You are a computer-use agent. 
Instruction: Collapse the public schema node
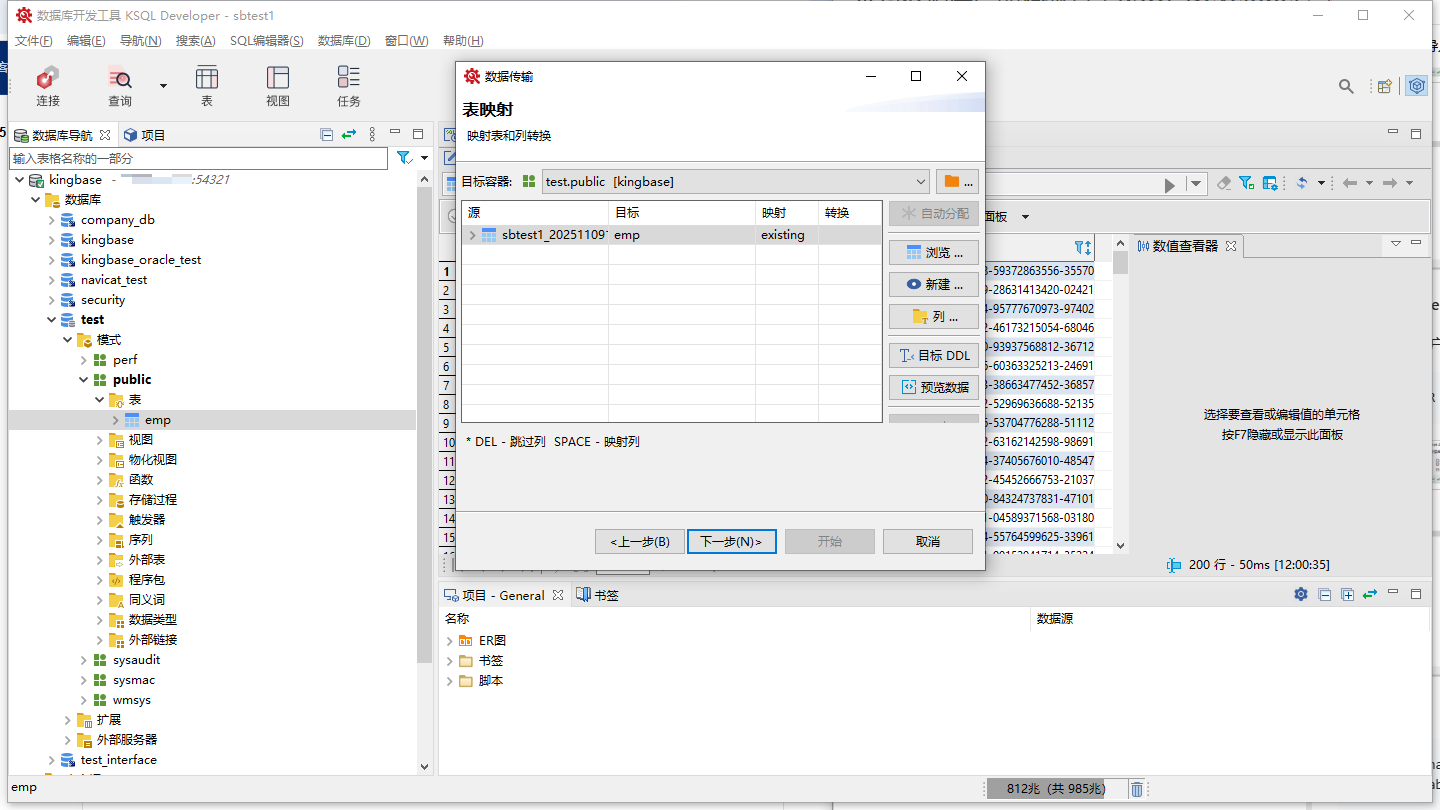tap(84, 380)
